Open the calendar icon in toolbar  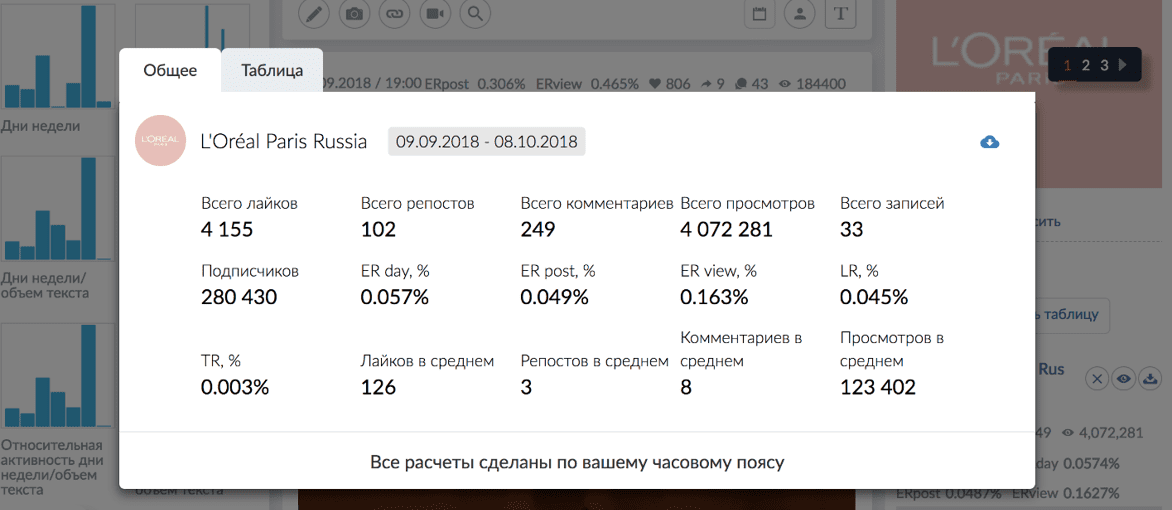click(x=760, y=13)
